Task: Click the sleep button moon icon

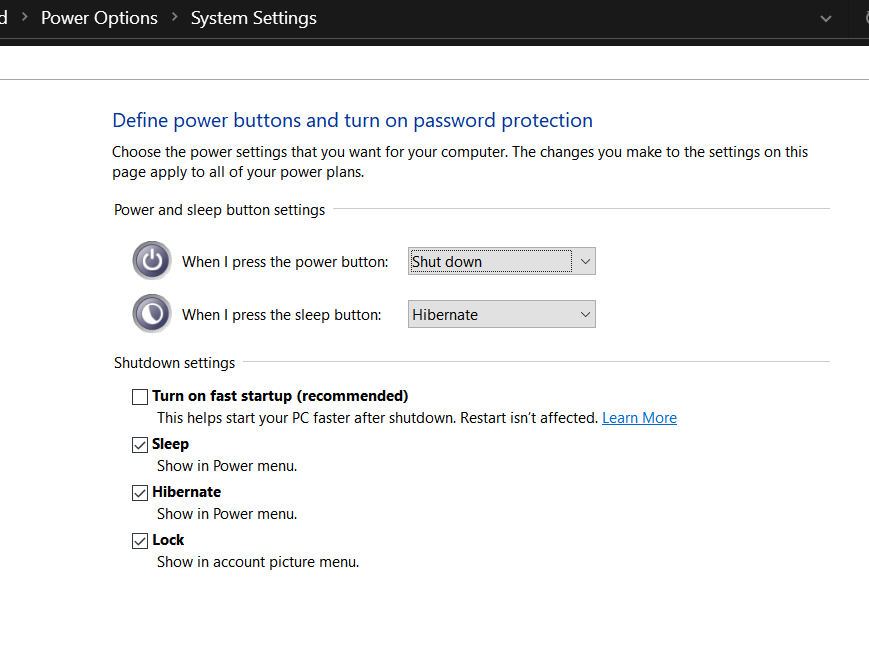Action: (x=152, y=313)
